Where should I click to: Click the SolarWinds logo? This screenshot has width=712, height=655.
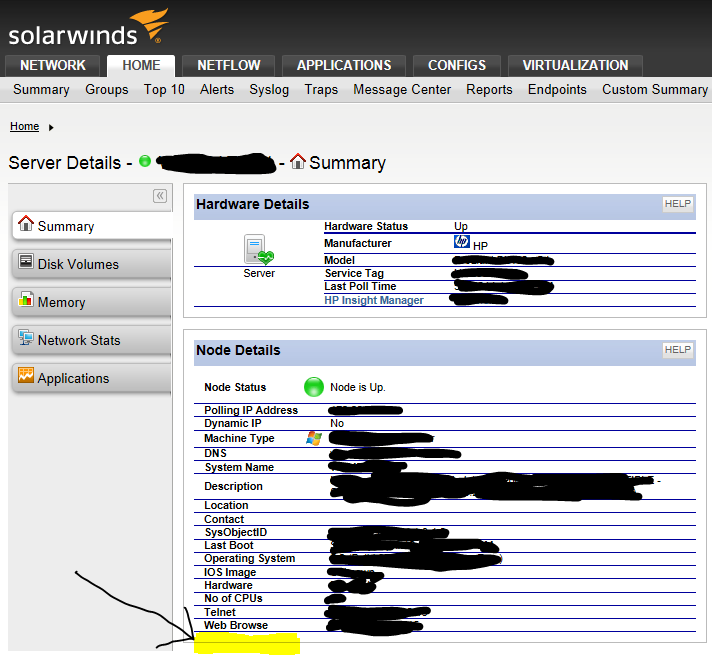pos(88,28)
